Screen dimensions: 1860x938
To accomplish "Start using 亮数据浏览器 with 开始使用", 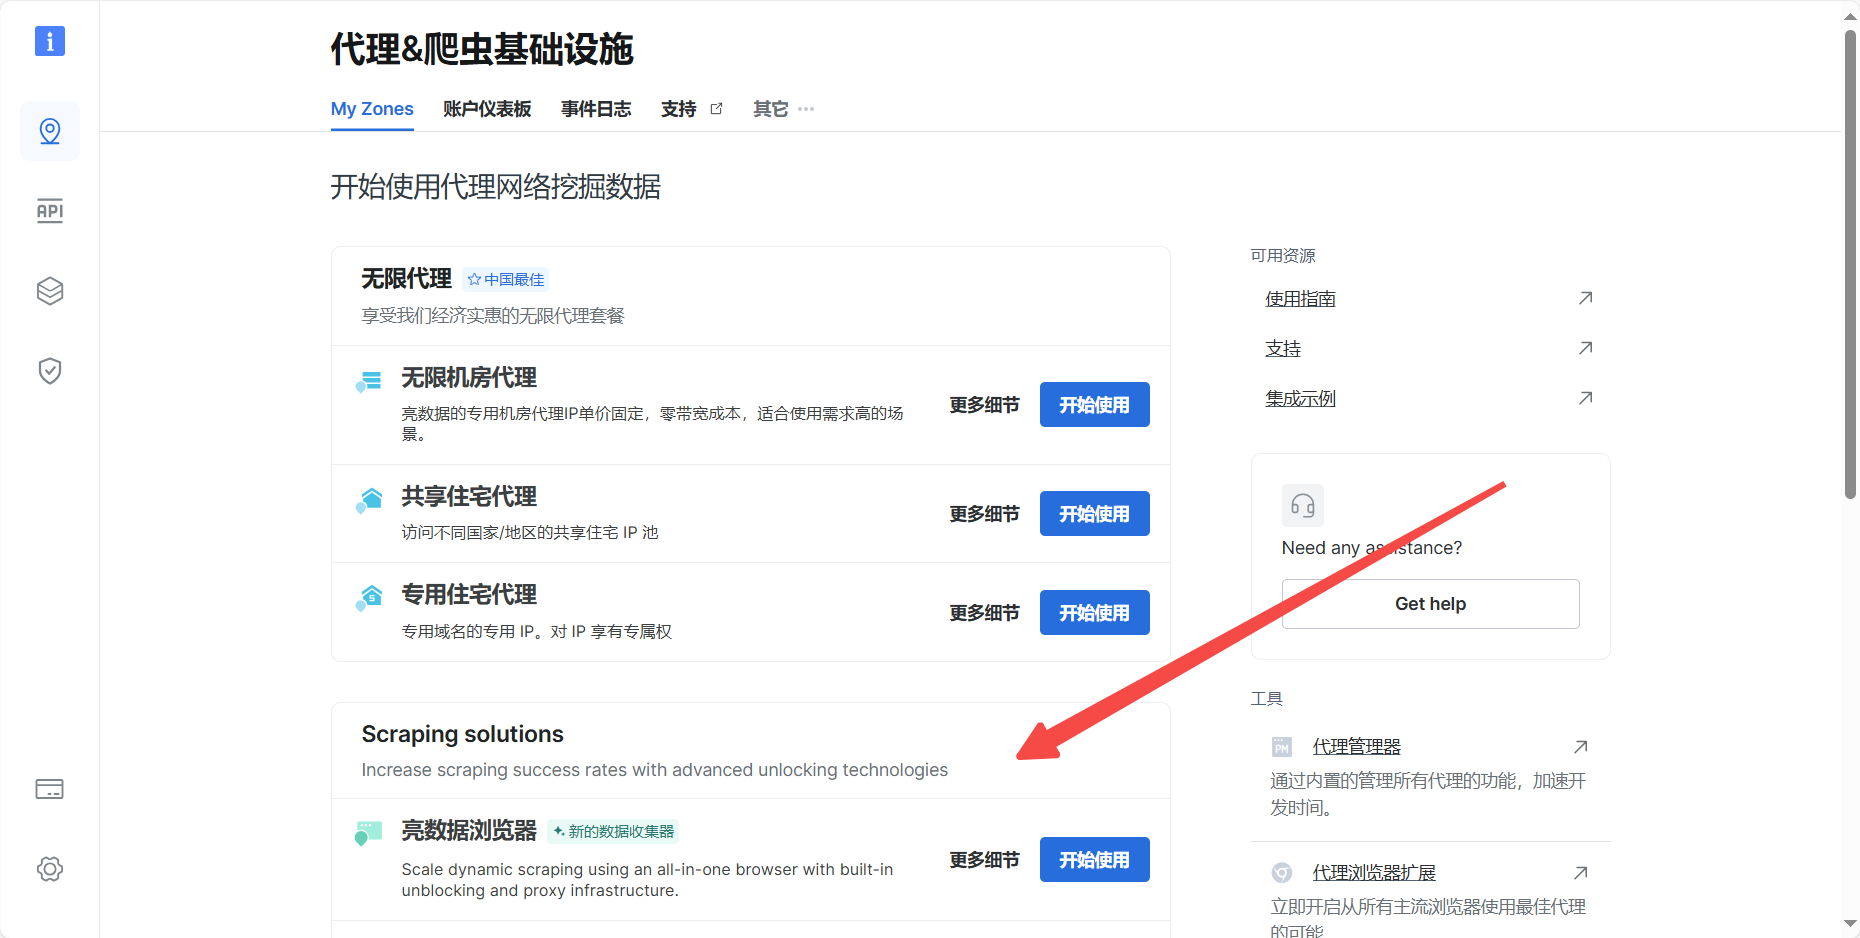I will point(1095,860).
